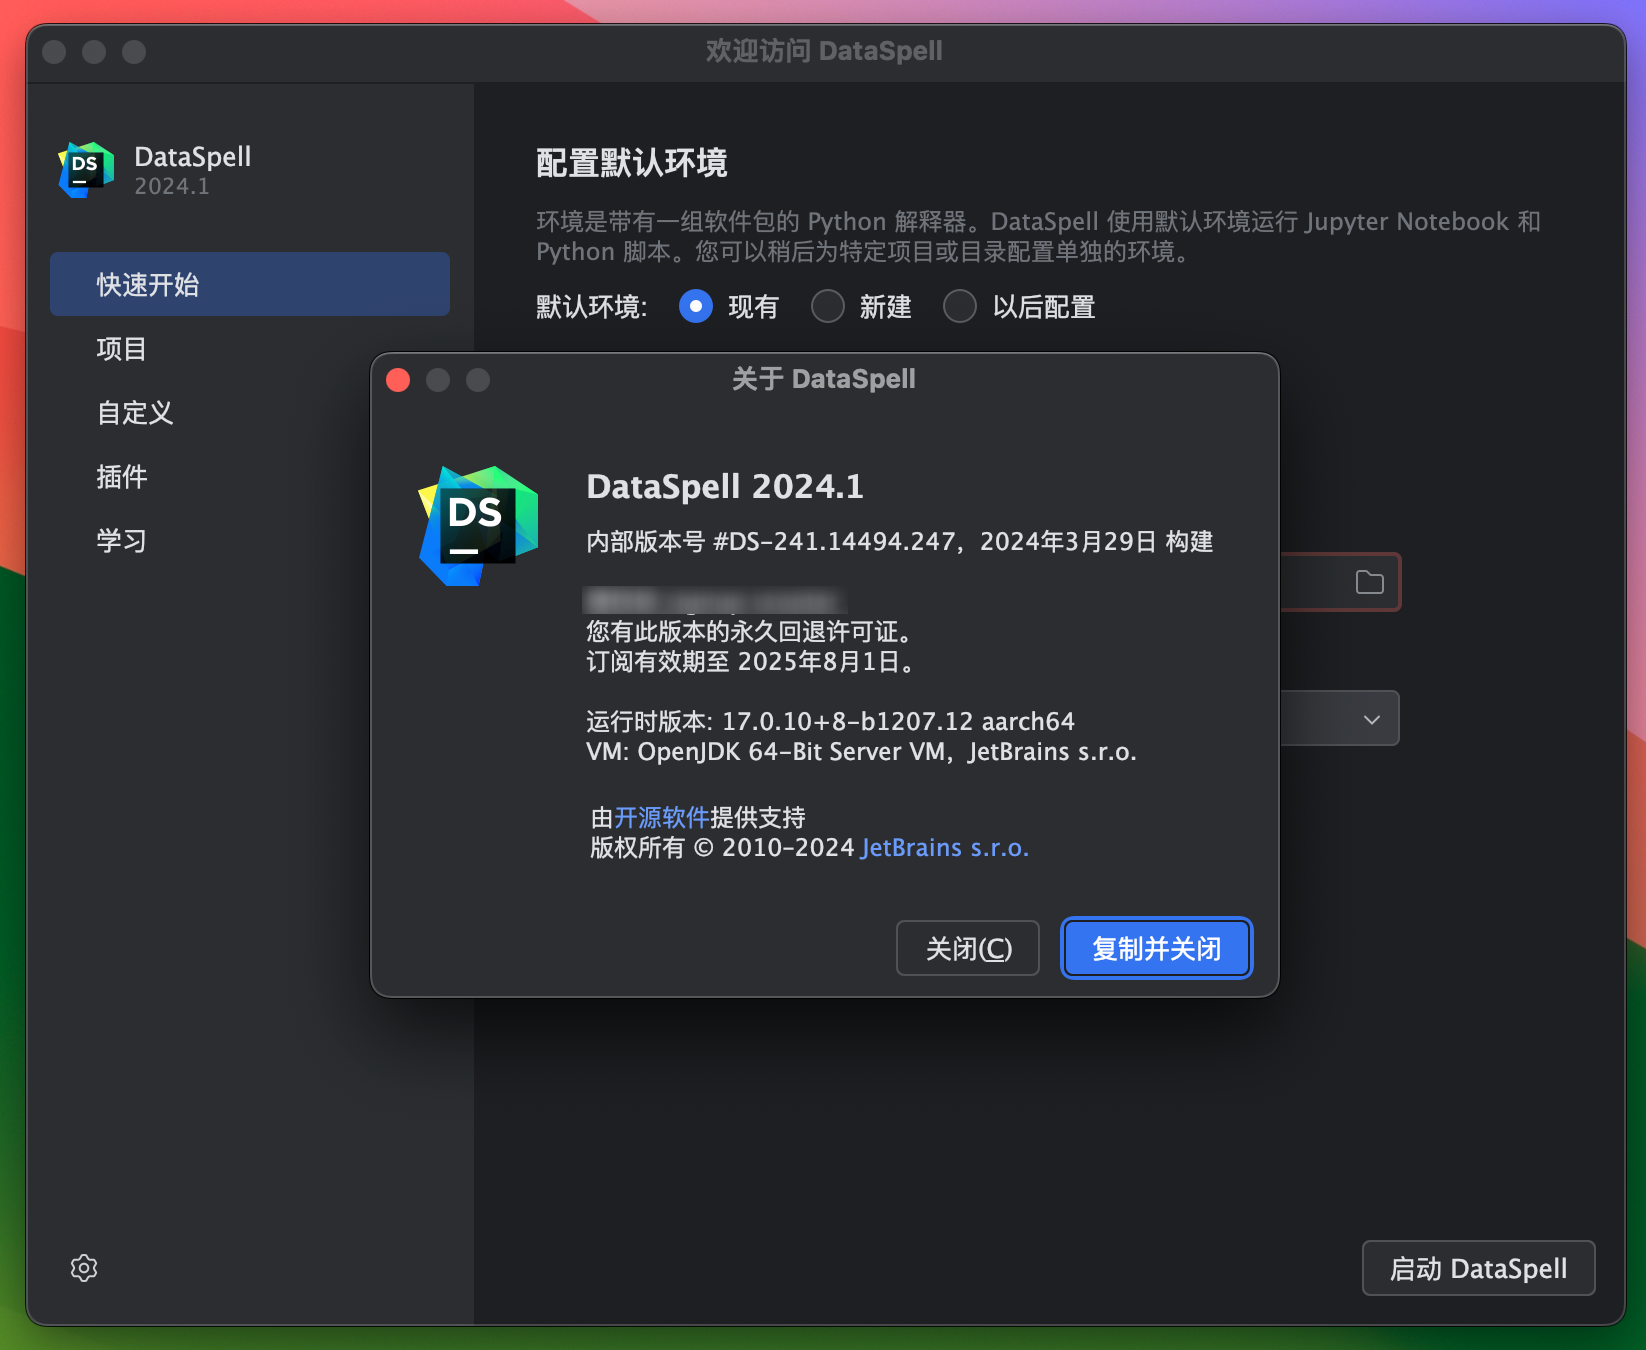
Task: Select the 新建 radio button
Action: pyautogui.click(x=828, y=306)
